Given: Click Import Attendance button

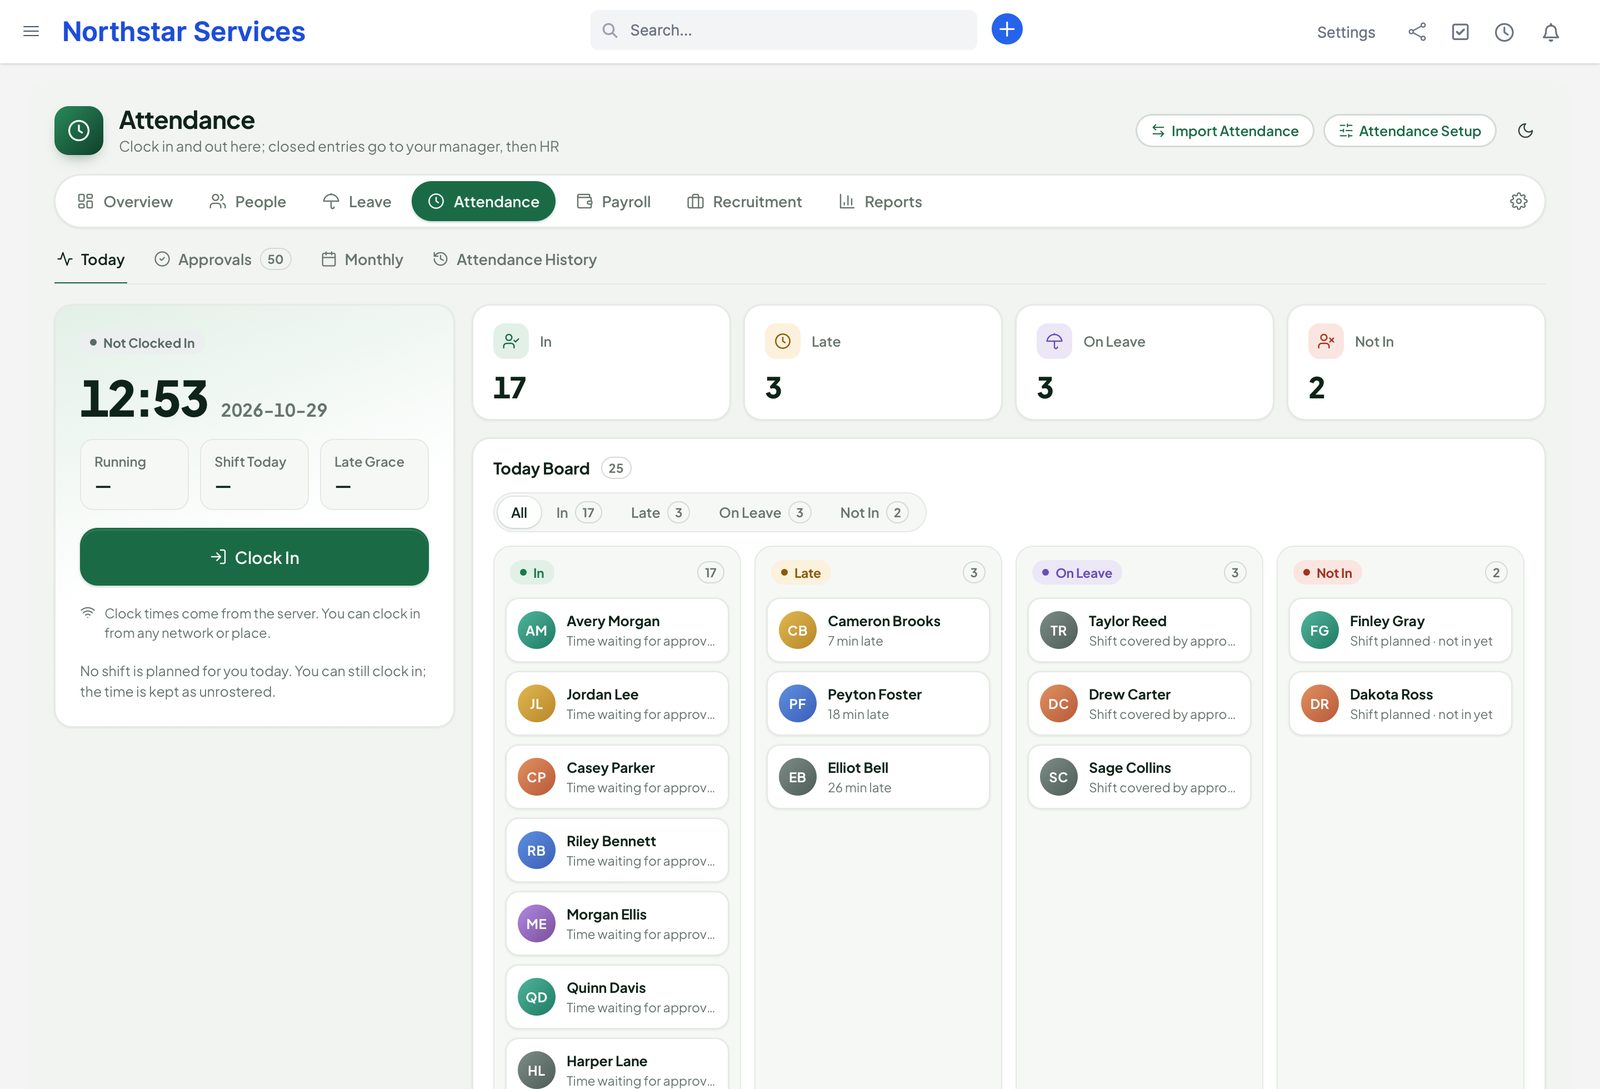Looking at the screenshot, I should [x=1225, y=131].
